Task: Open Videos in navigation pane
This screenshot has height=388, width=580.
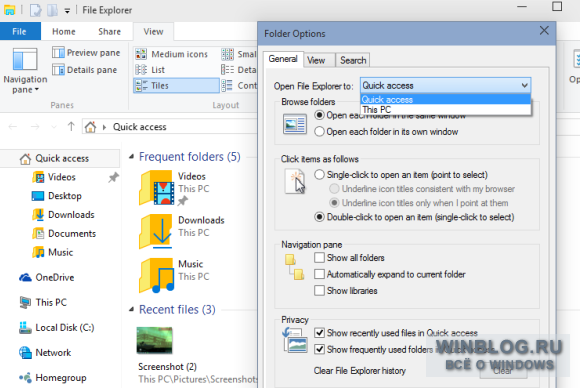Action: click(61, 177)
